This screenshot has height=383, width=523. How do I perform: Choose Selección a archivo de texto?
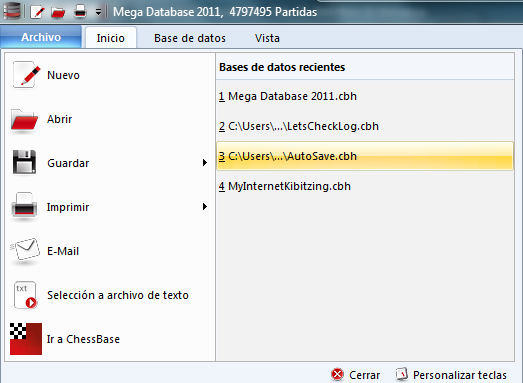[109, 295]
